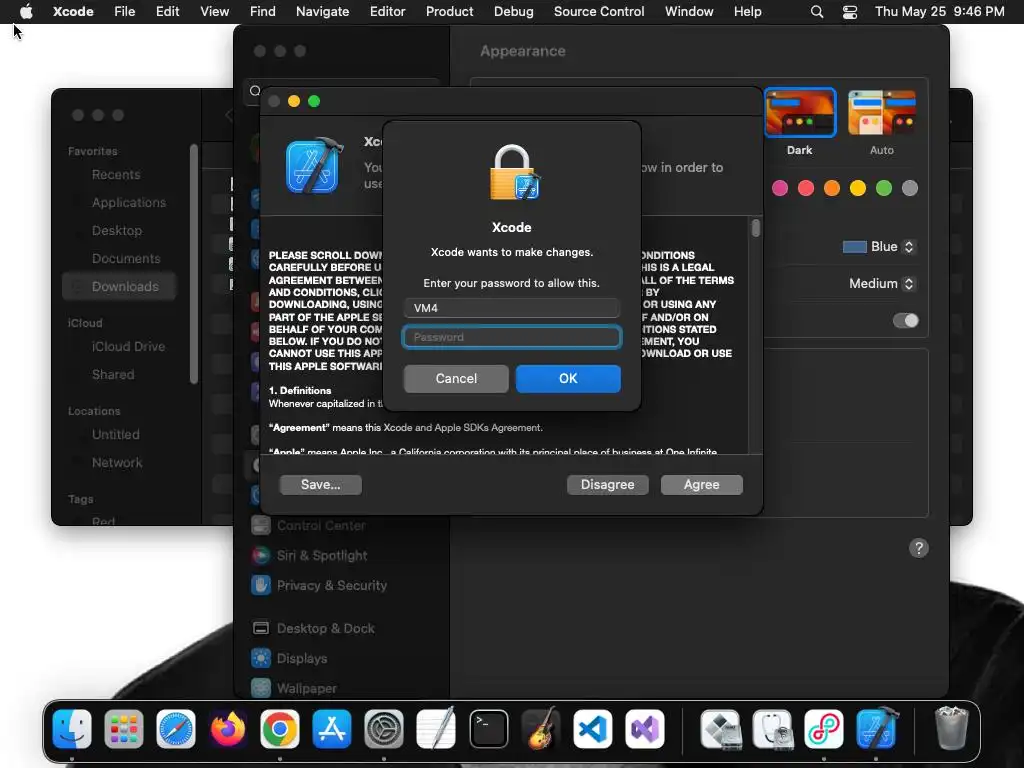Select the yellow accent color
The height and width of the screenshot is (768, 1024).
coord(857,189)
